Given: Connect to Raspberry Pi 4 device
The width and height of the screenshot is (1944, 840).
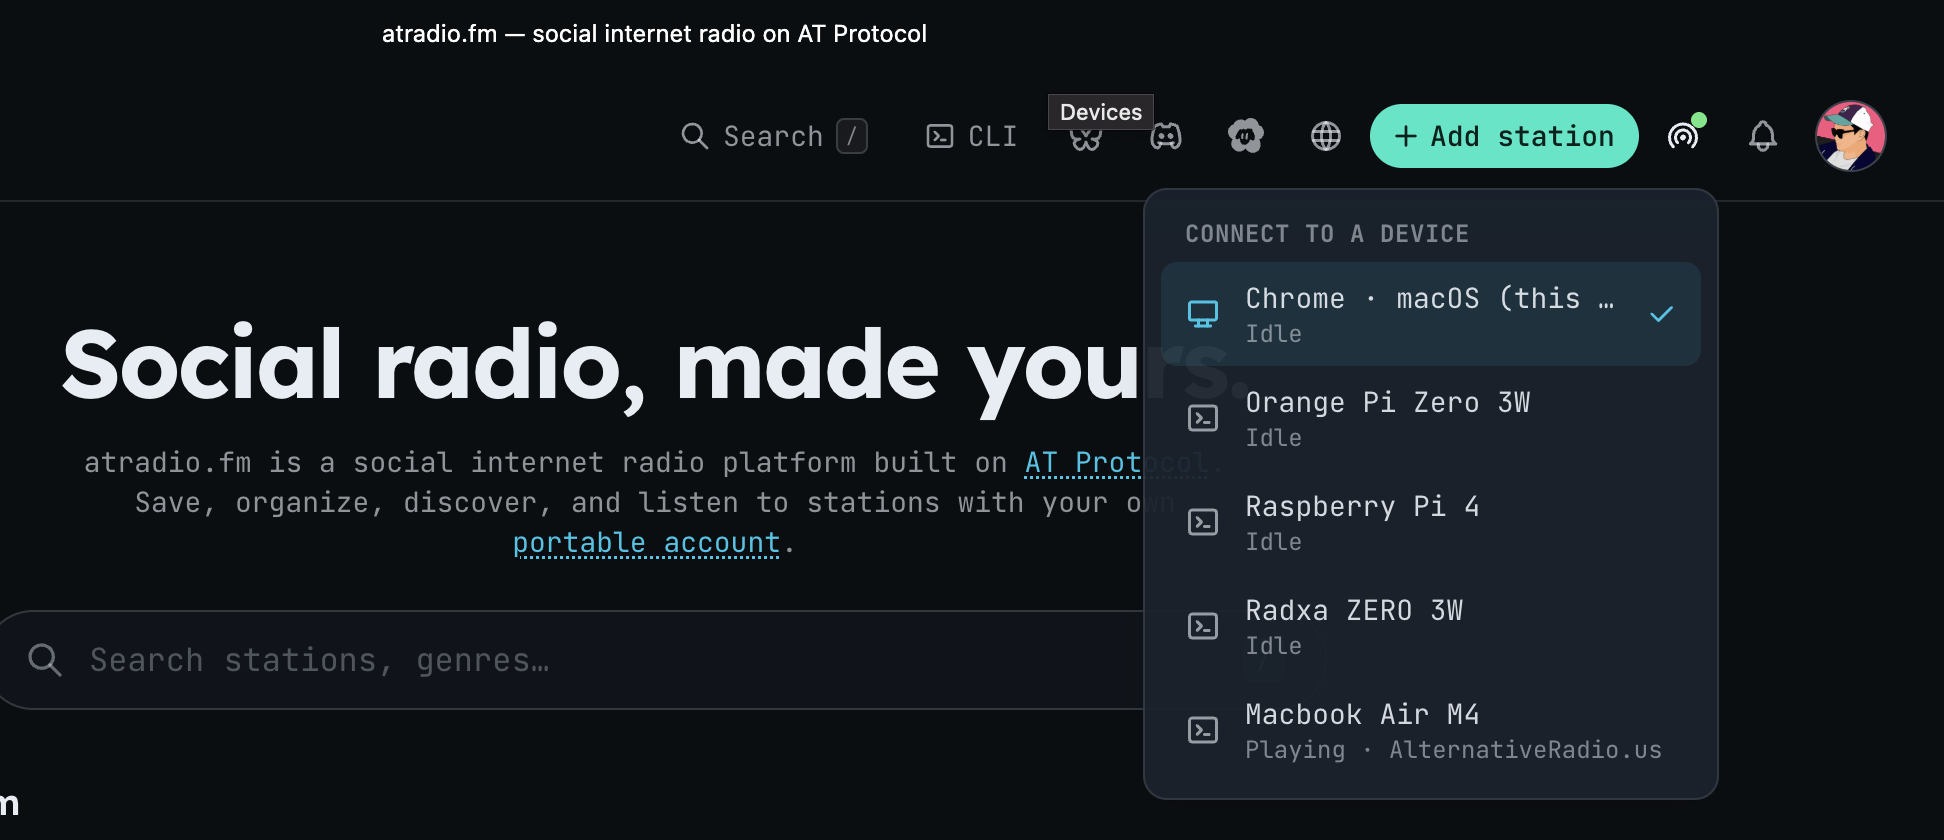Looking at the screenshot, I should [x=1431, y=522].
